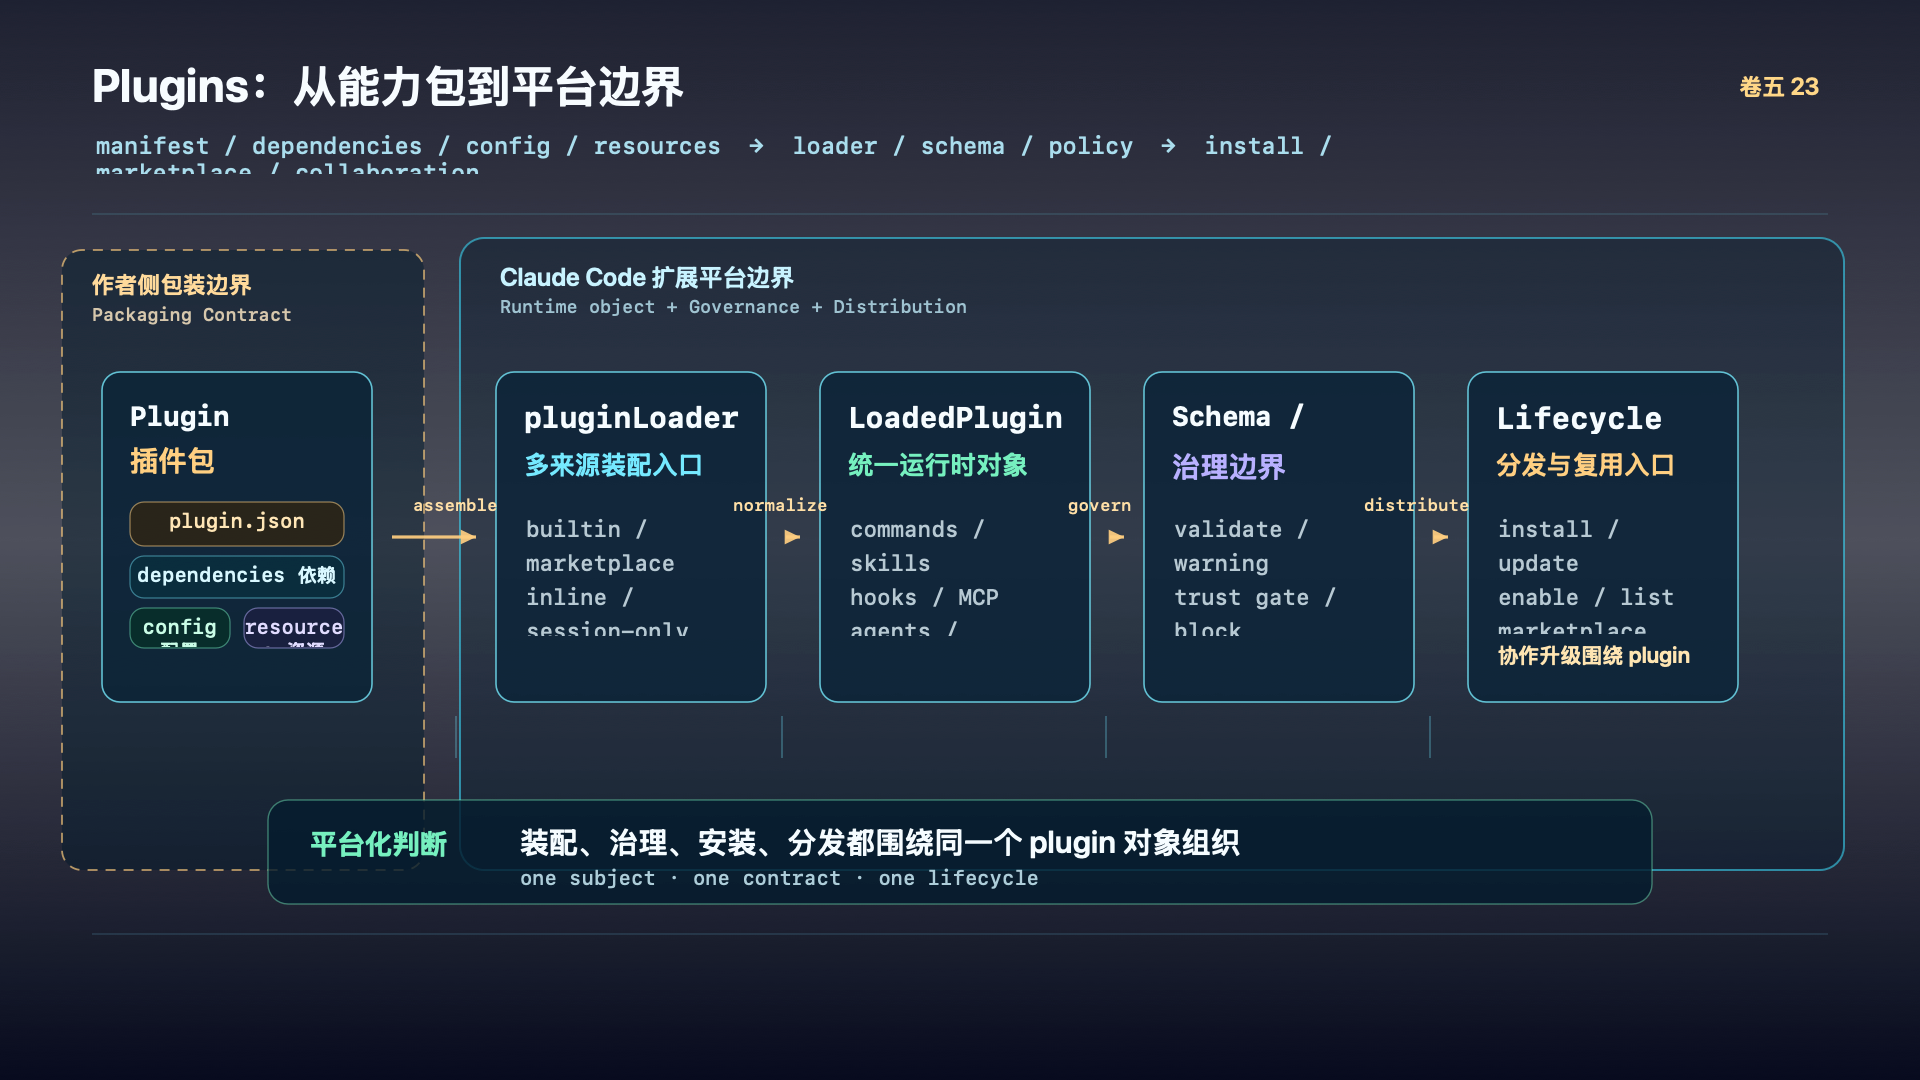Click the Schema / card title
This screenshot has width=1920, height=1080.
(1238, 416)
